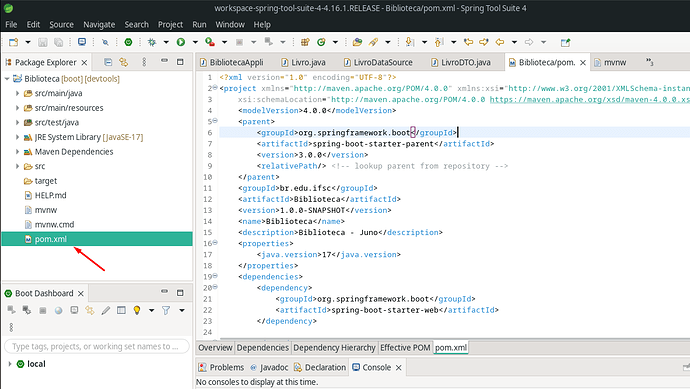Image resolution: width=690 pixels, height=389 pixels.
Task: Click the Boot Dashboard lightbulb icon
Action: (137, 311)
